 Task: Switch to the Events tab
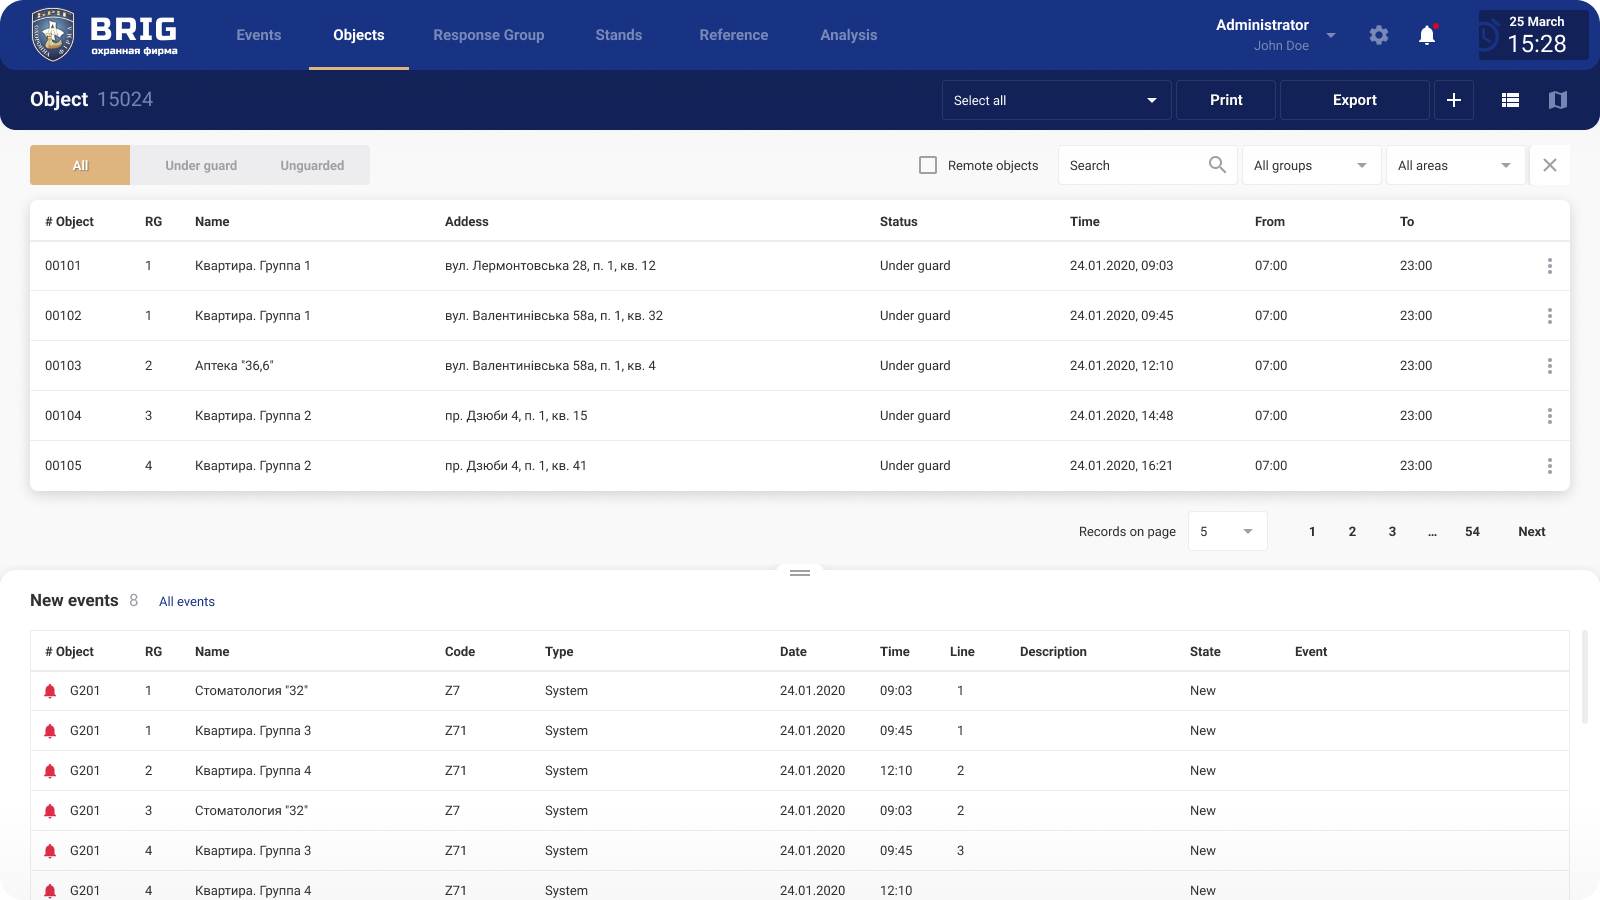point(258,35)
